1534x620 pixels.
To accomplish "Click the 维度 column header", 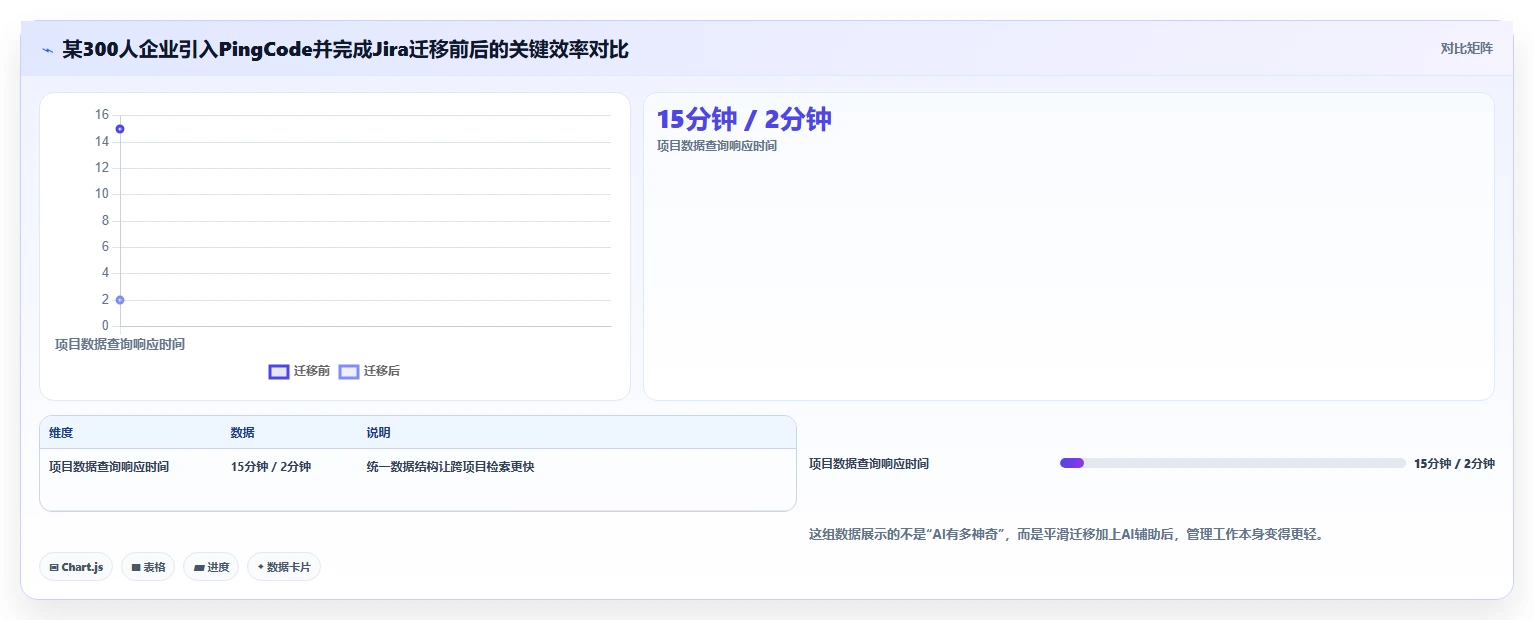I will (61, 433).
